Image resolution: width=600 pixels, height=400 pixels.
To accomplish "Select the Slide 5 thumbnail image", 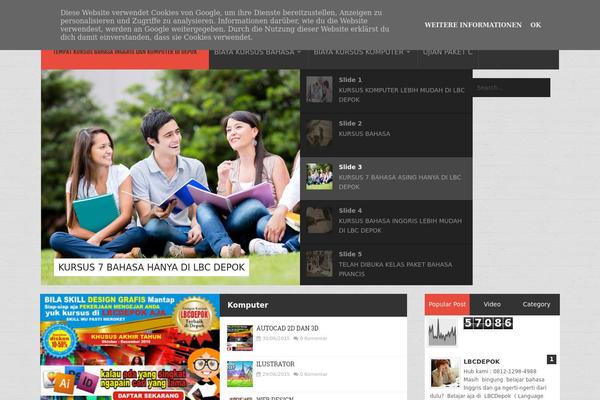I will coord(319,264).
